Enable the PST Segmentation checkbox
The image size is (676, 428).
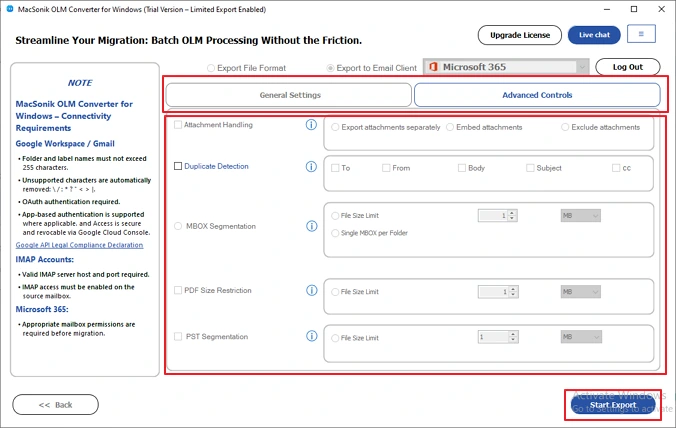pos(178,336)
